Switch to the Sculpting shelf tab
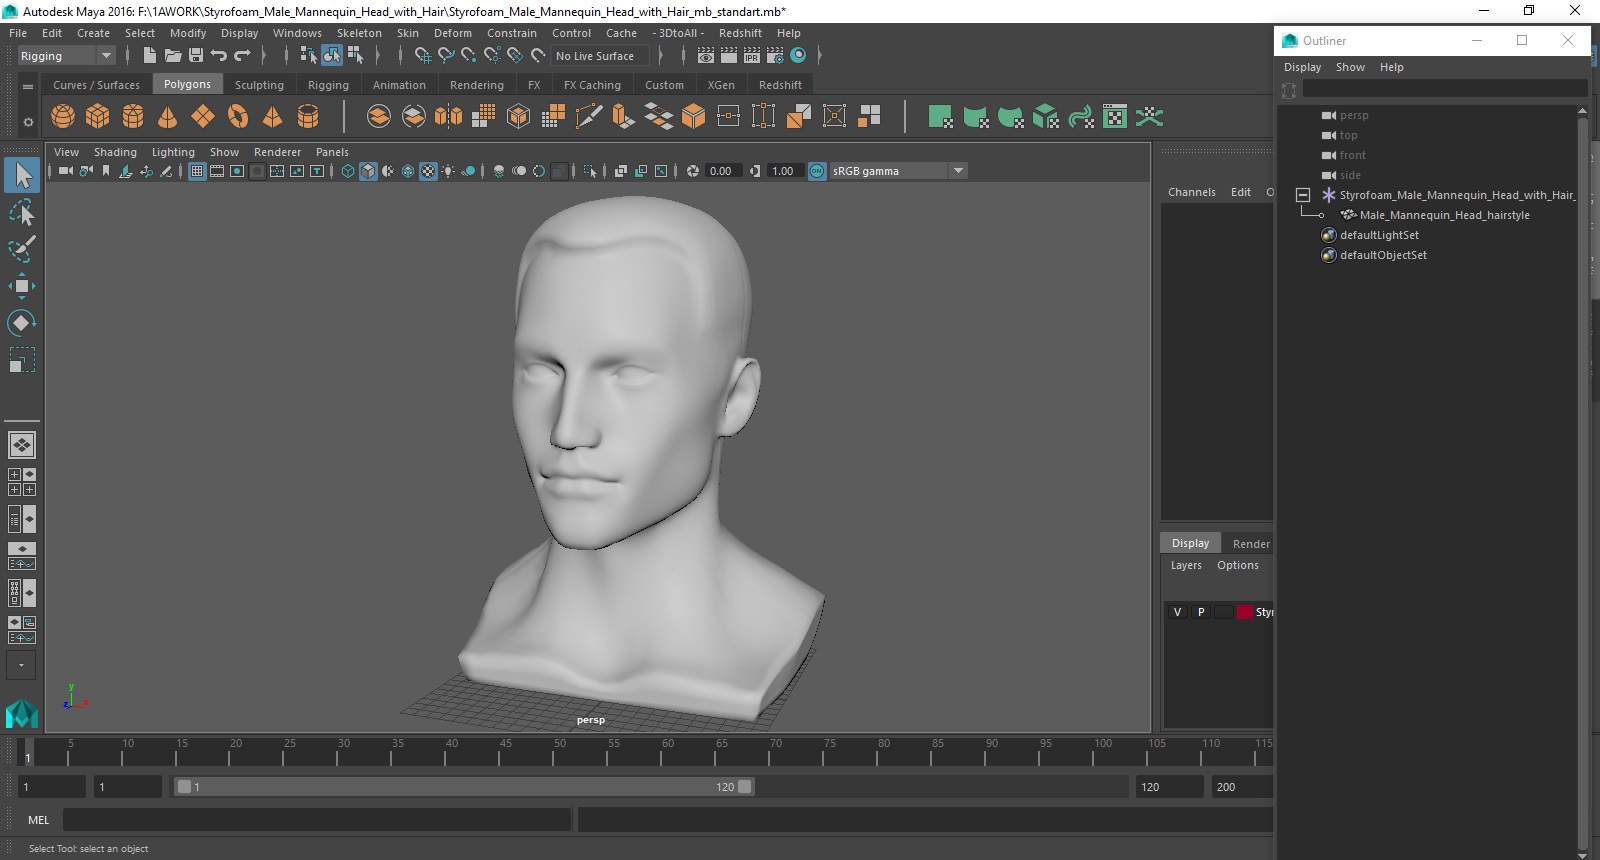The height and width of the screenshot is (860, 1600). pos(259,85)
